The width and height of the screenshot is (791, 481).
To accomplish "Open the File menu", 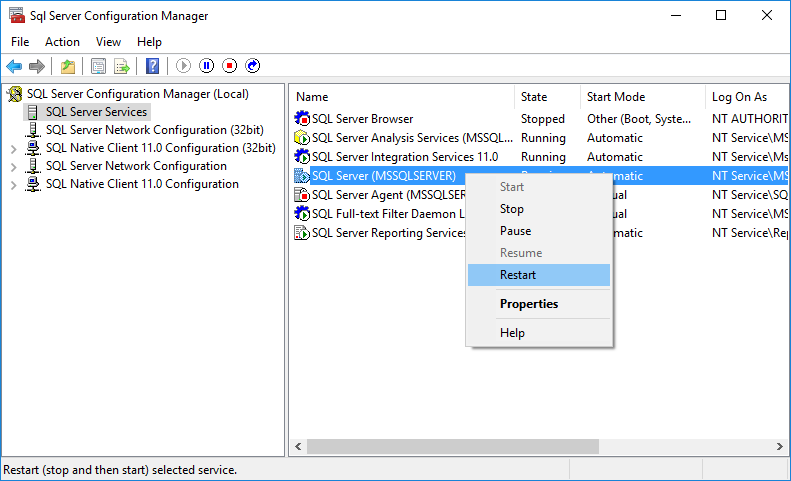I will [x=20, y=42].
